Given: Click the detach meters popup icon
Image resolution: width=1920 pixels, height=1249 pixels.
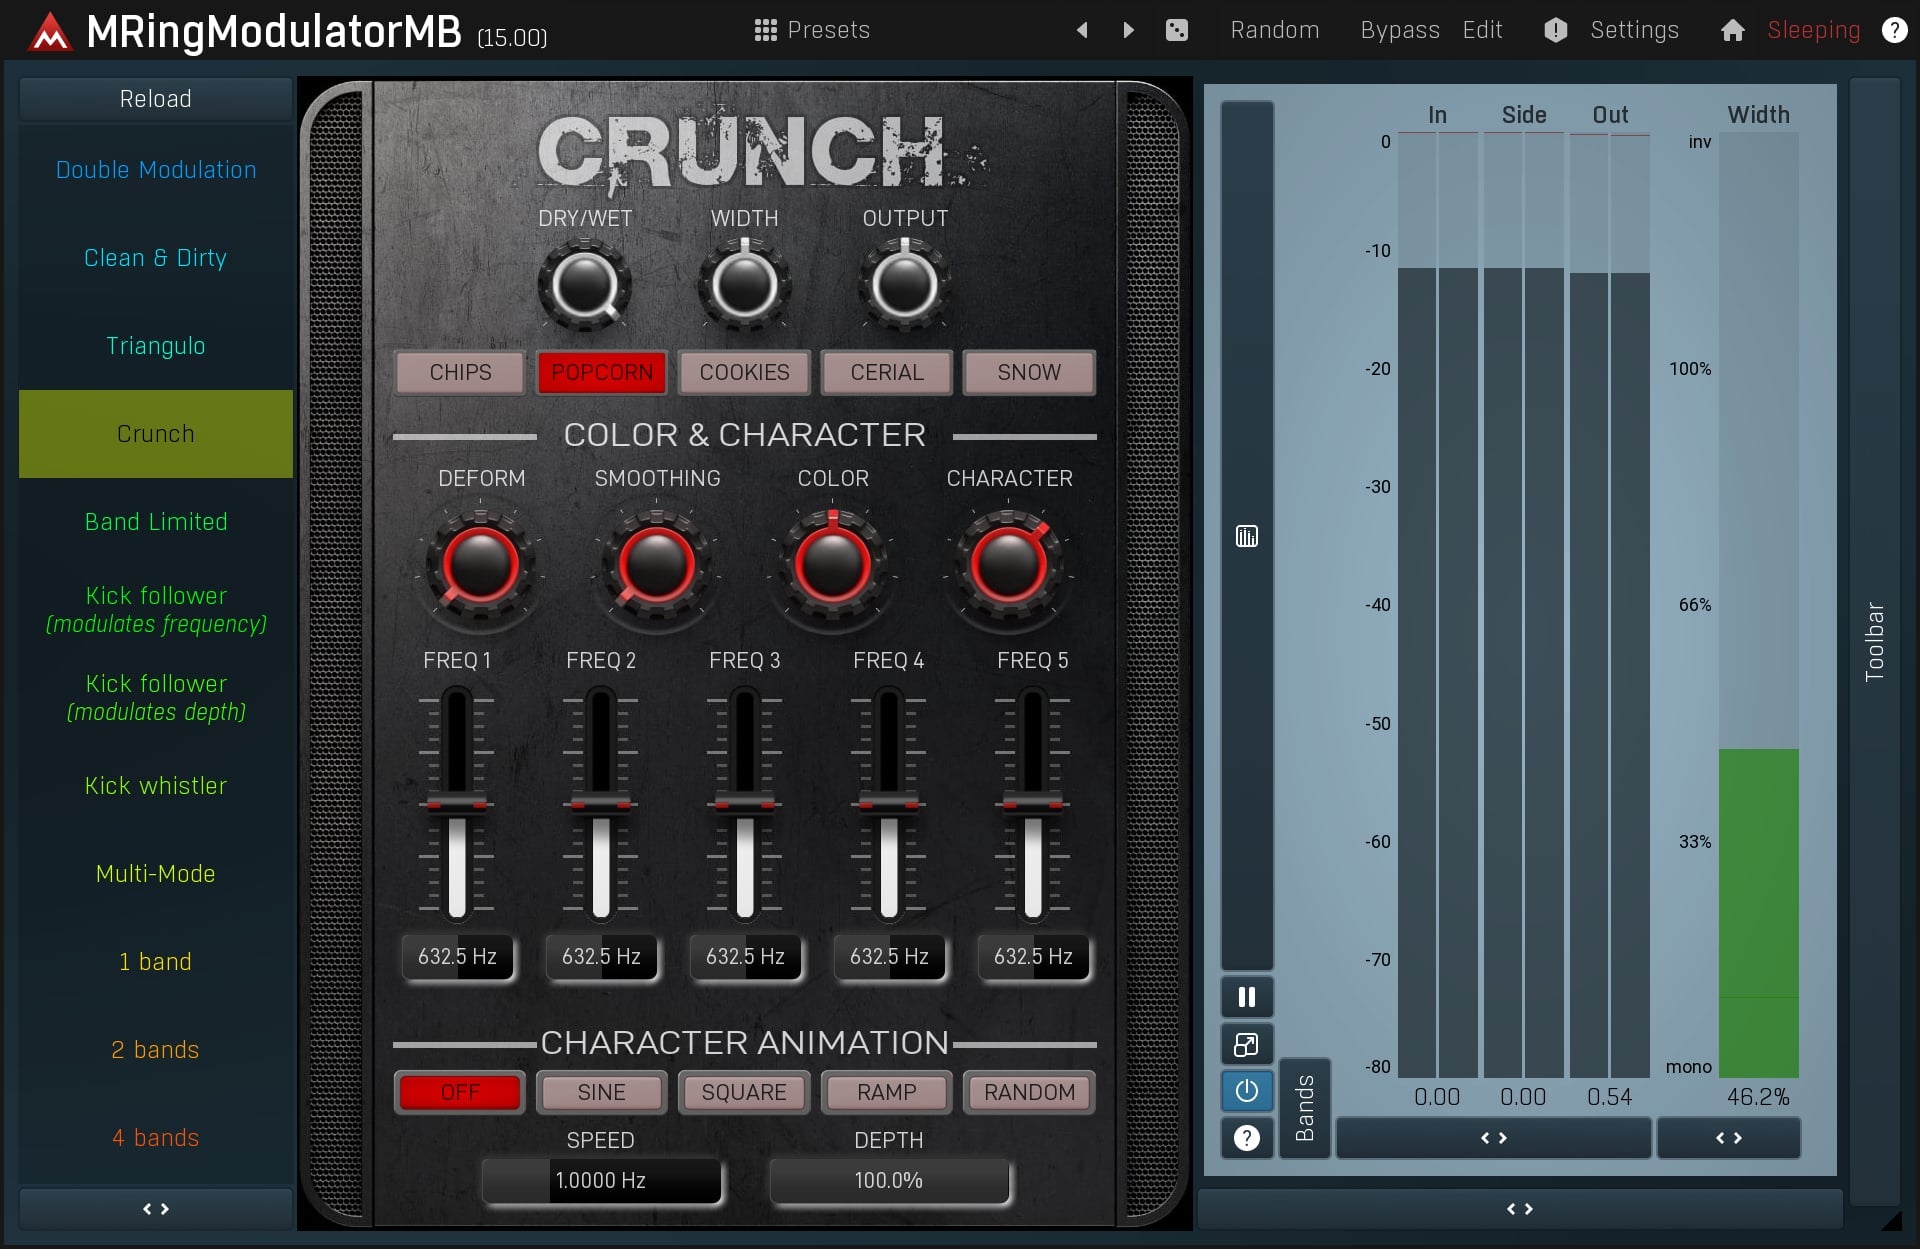Looking at the screenshot, I should click(x=1246, y=1044).
